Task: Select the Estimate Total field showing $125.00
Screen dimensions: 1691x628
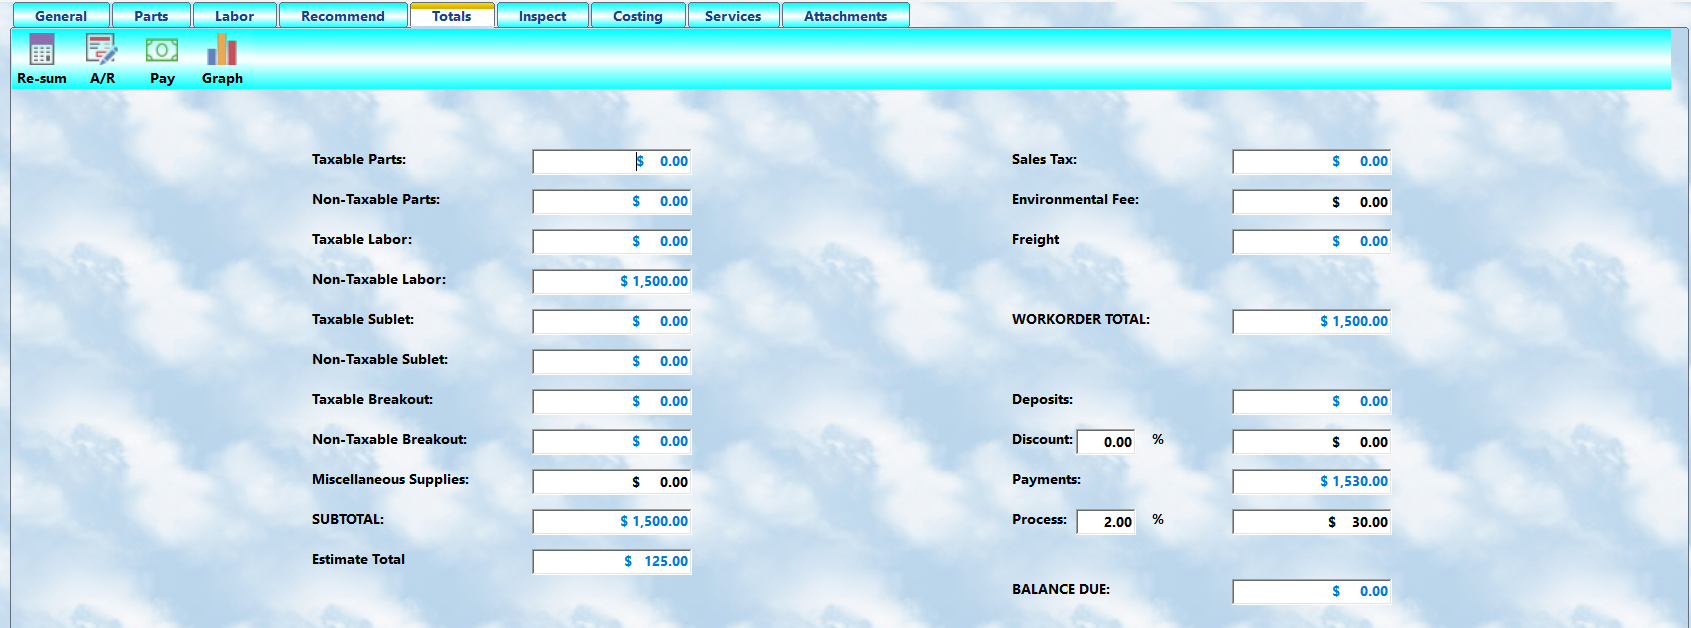Action: [612, 561]
